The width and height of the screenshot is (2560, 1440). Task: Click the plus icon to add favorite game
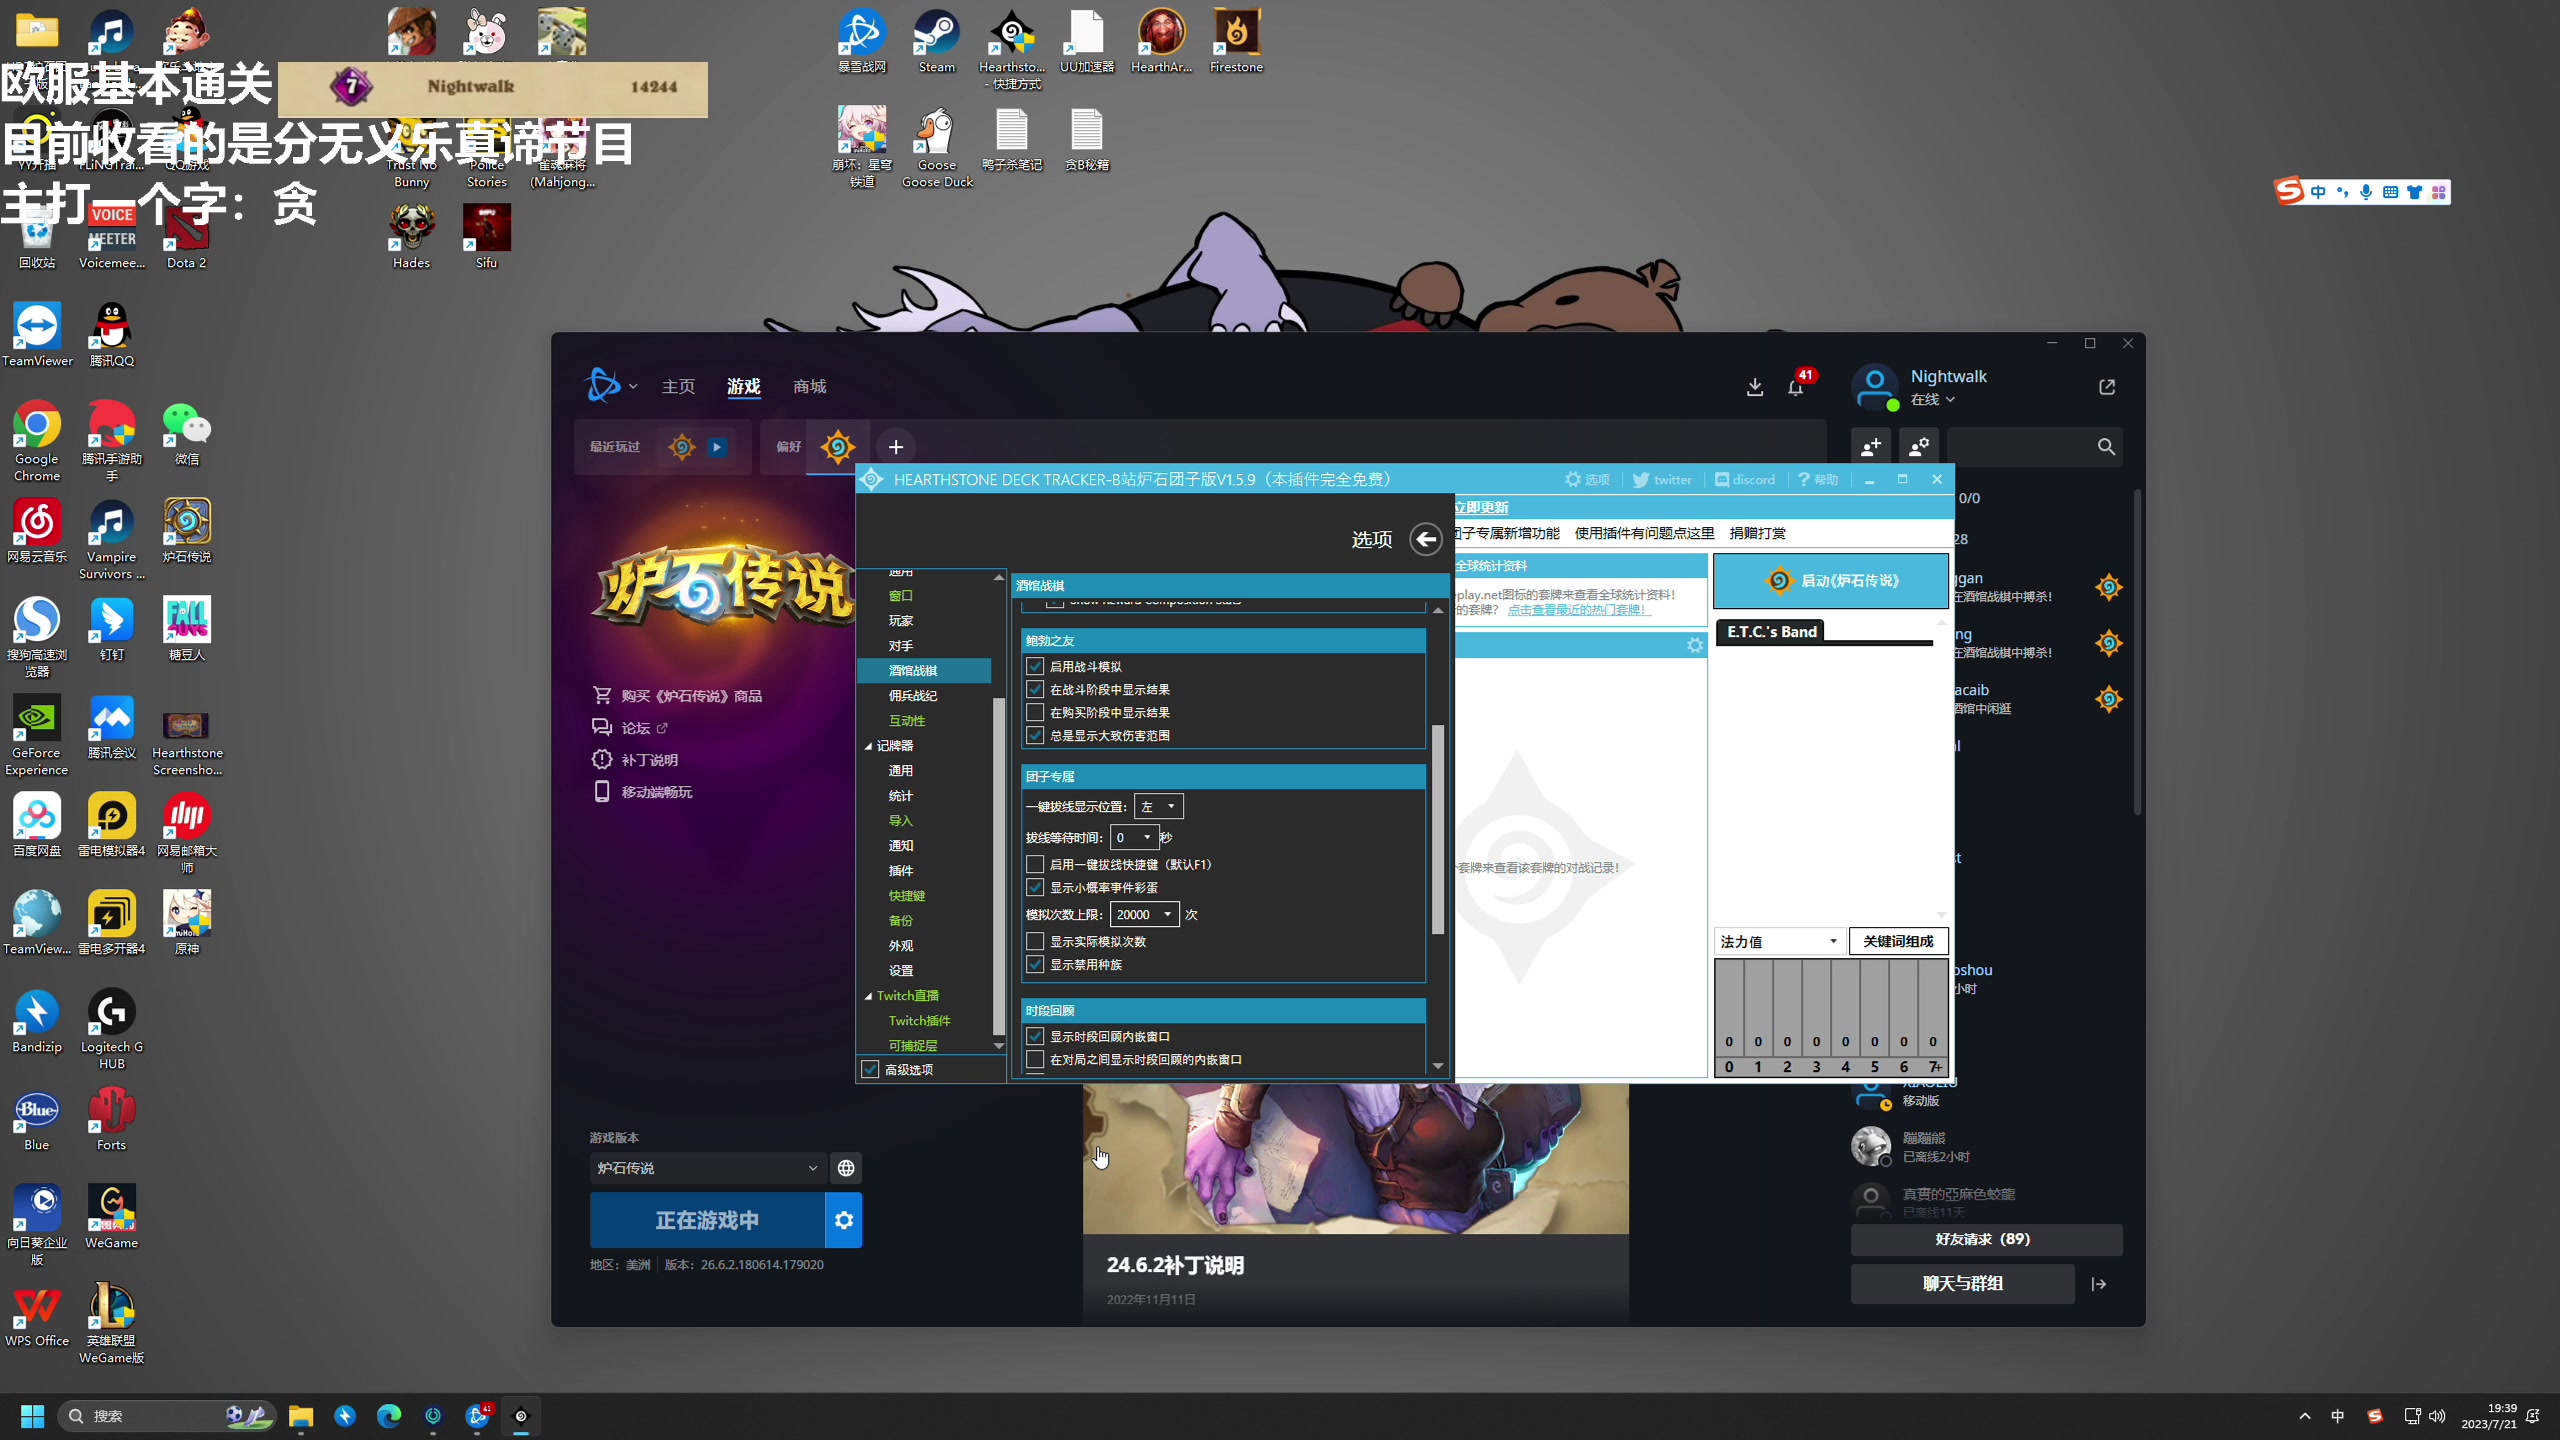pyautogui.click(x=896, y=447)
